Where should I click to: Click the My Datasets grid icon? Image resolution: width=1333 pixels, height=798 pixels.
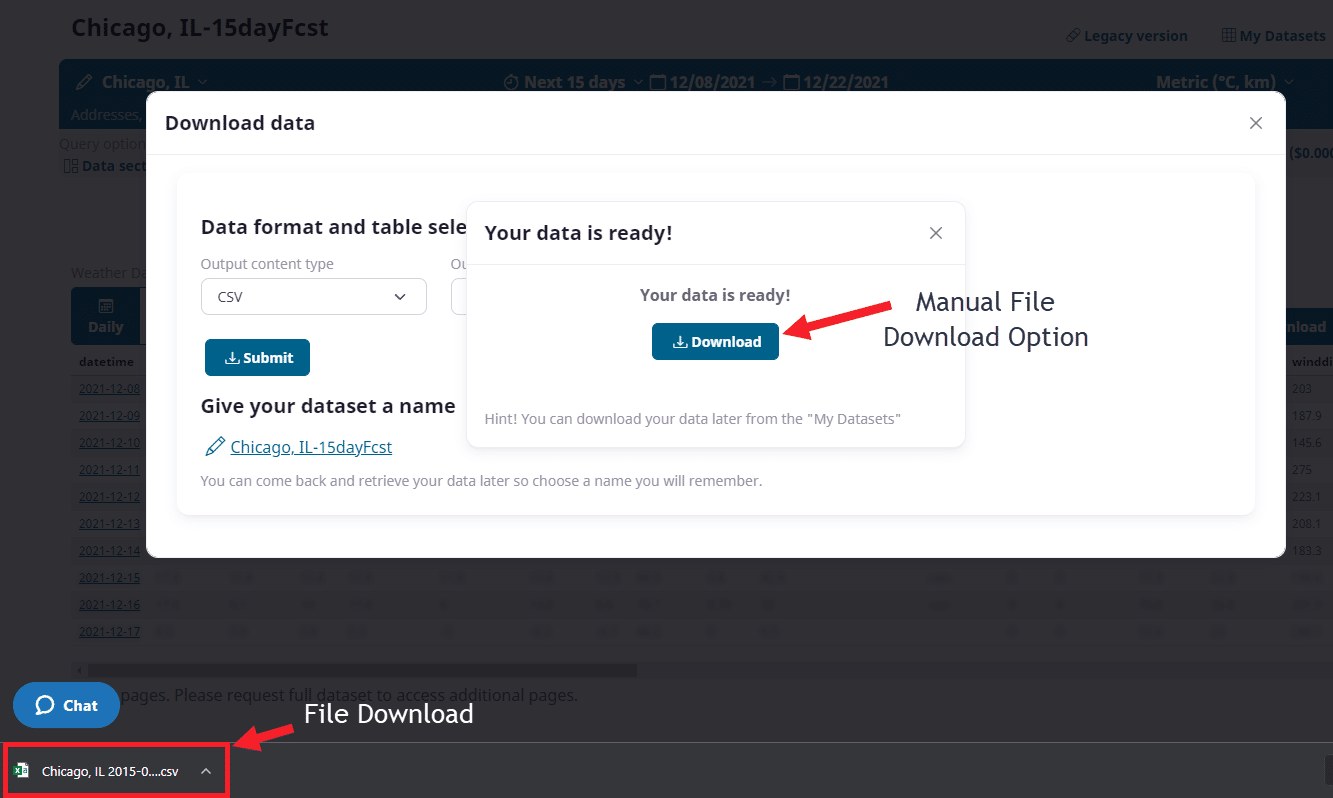(x=1229, y=35)
